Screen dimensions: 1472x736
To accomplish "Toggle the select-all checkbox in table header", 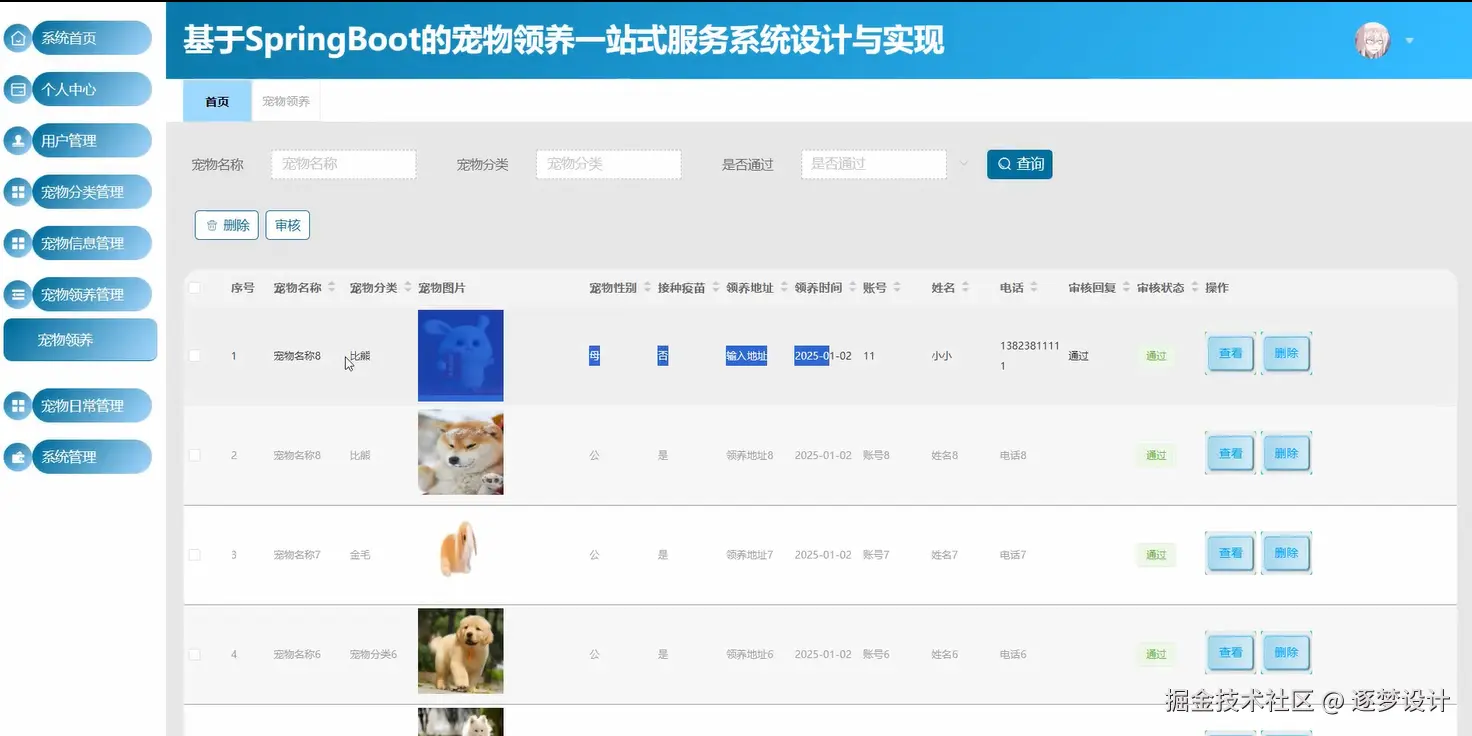I will [194, 288].
